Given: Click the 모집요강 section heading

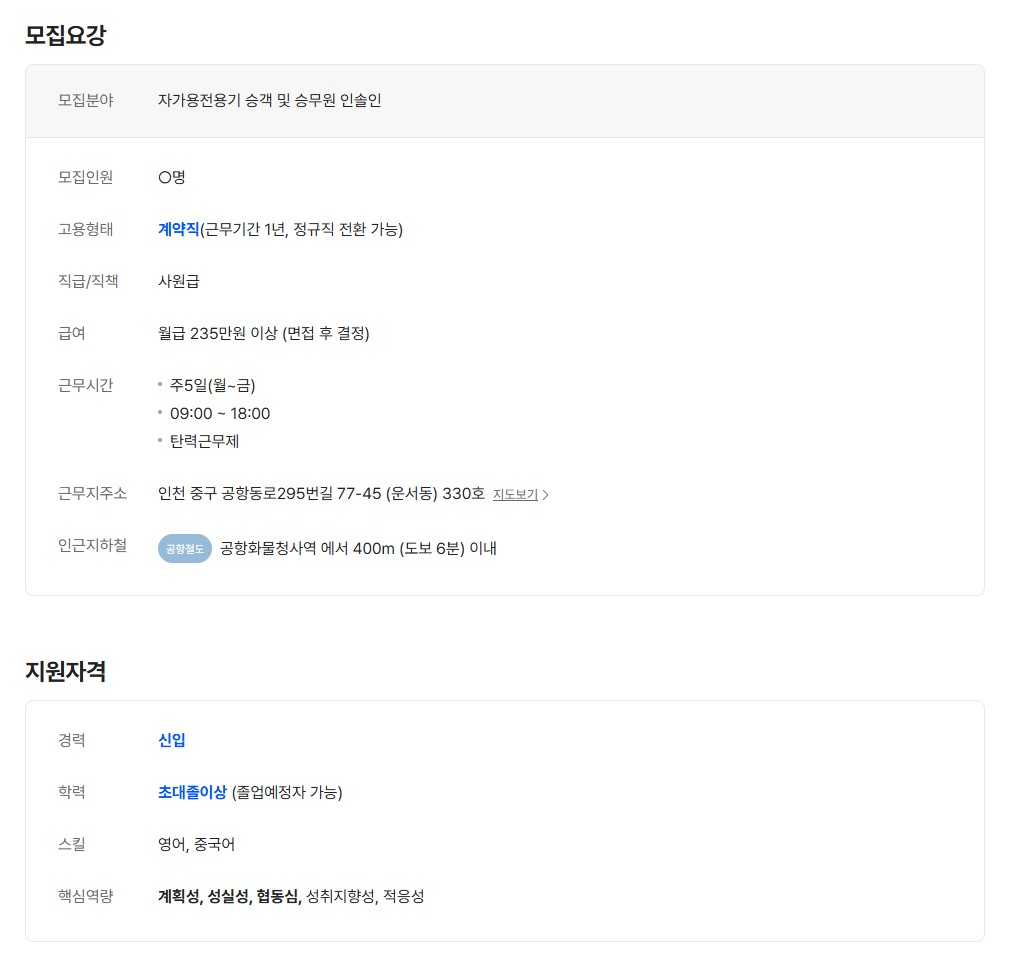Looking at the screenshot, I should (x=66, y=35).
